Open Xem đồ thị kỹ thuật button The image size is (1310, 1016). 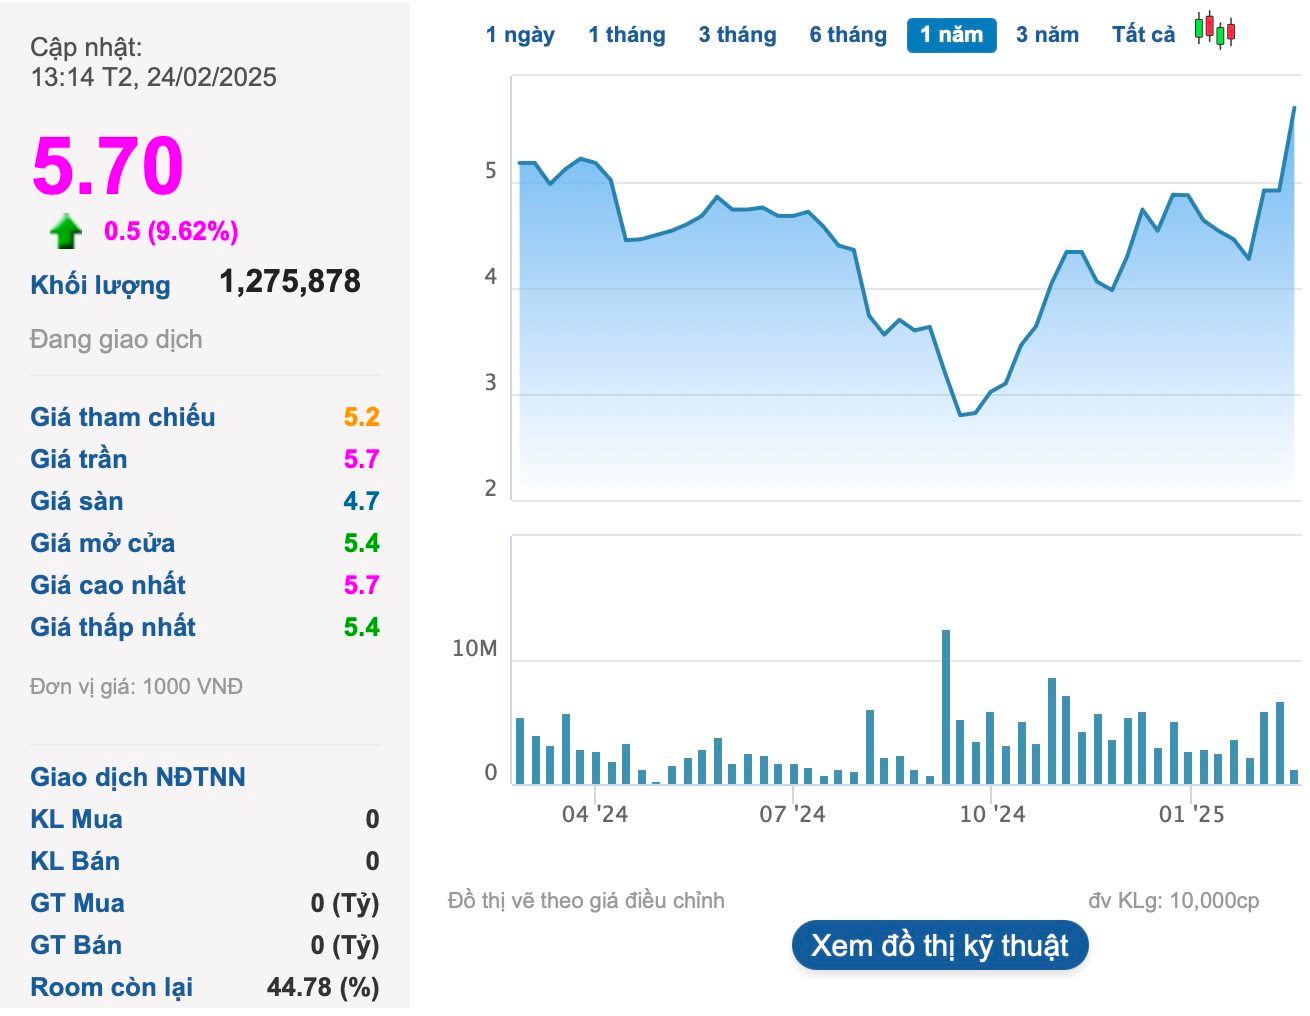(940, 946)
